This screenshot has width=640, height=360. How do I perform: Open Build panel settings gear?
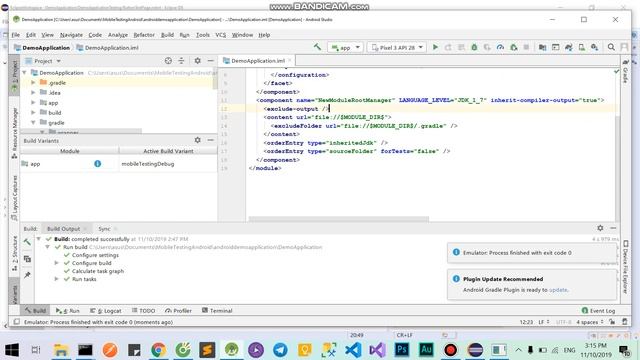point(600,228)
